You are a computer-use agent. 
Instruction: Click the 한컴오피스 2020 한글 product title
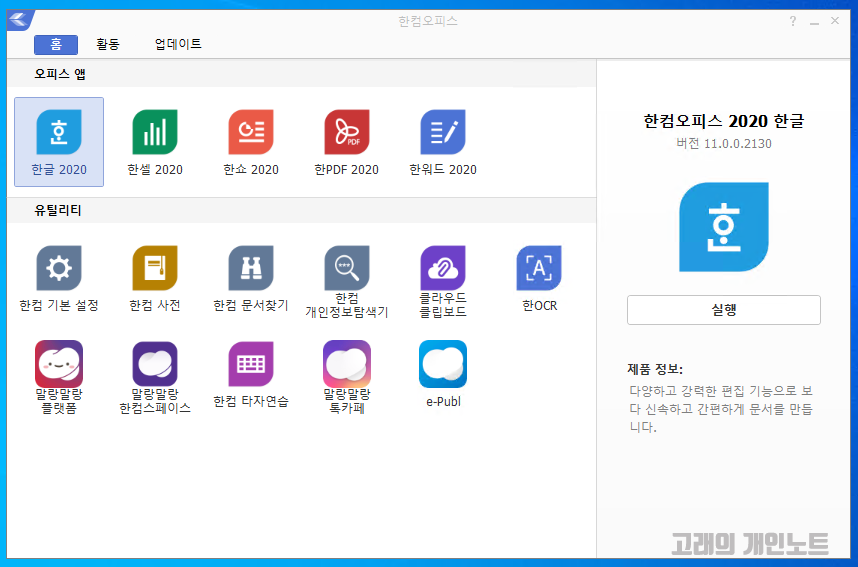724,121
